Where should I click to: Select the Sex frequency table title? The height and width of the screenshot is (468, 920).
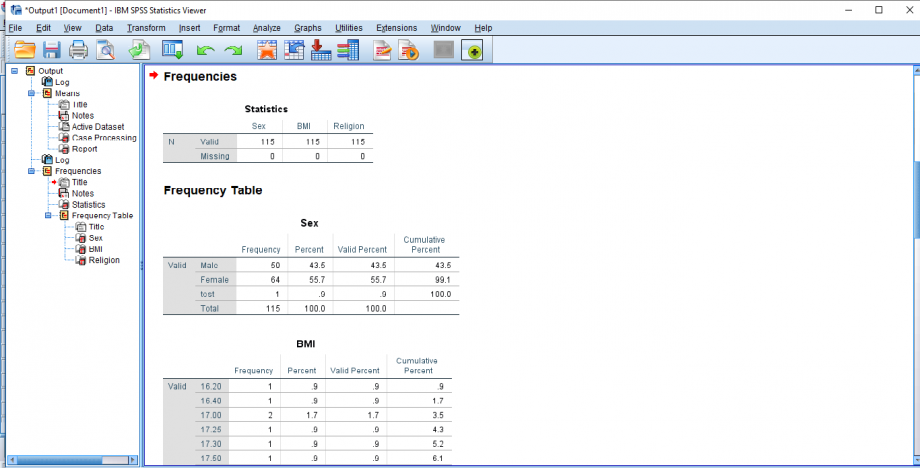point(311,223)
